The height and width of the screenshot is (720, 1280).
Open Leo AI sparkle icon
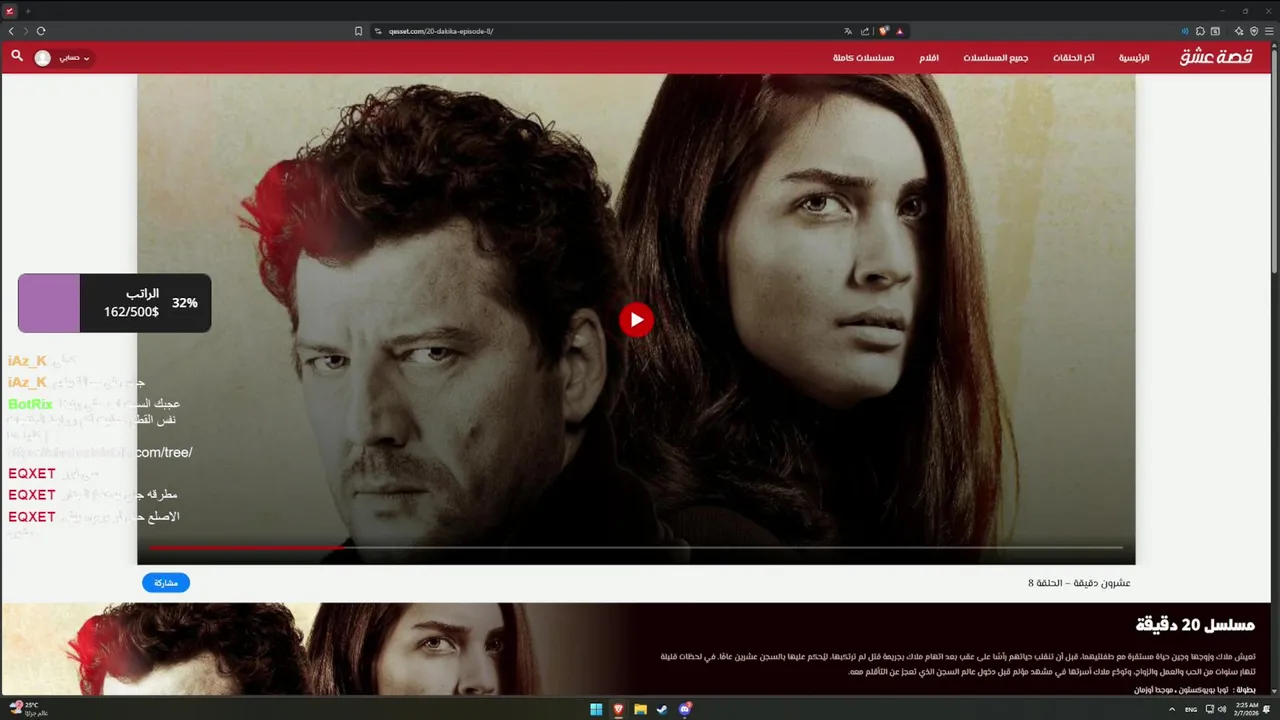1241,31
